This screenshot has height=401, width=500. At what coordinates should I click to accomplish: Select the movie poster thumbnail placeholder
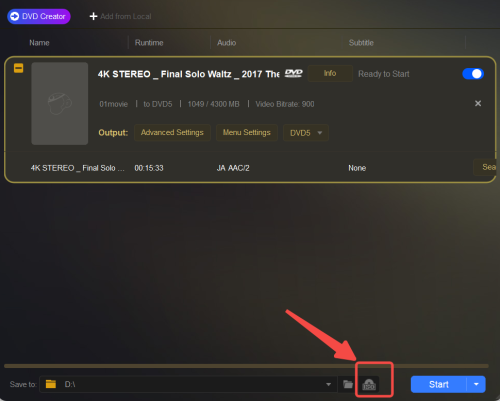pyautogui.click(x=60, y=103)
